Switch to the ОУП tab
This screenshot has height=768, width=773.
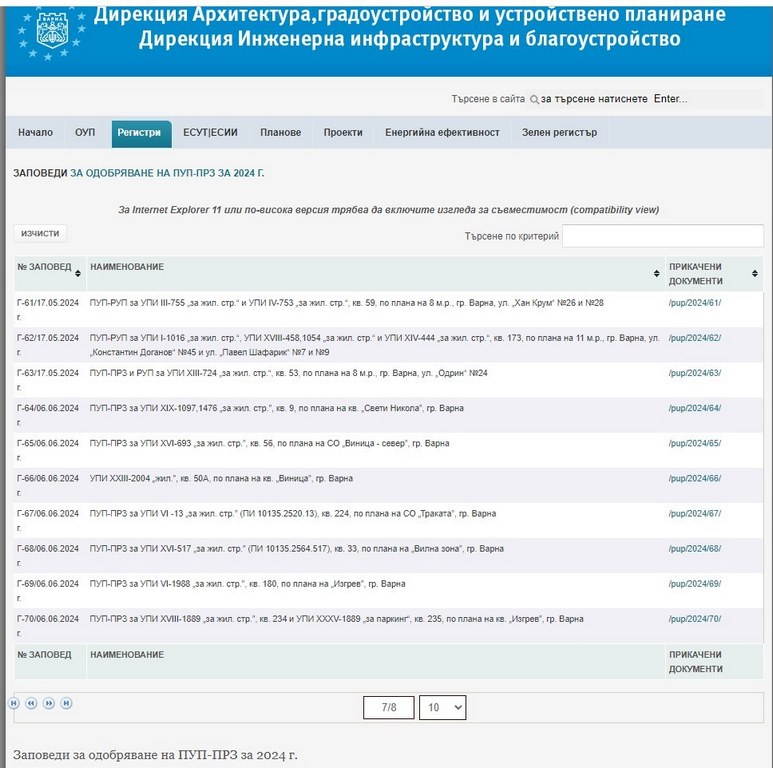85,133
